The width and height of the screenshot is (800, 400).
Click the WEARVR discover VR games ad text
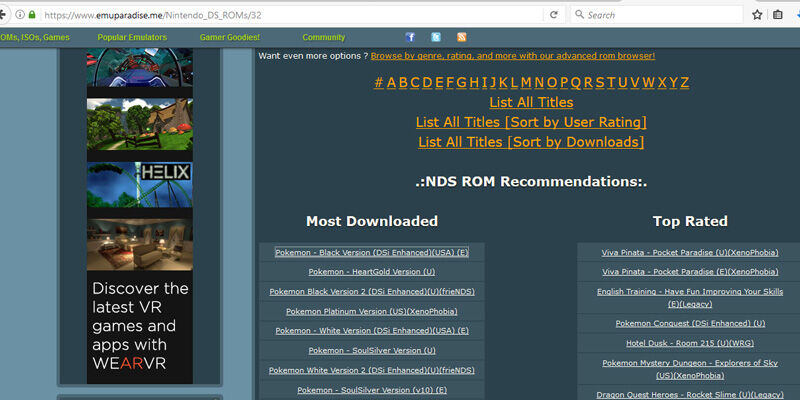(140, 326)
